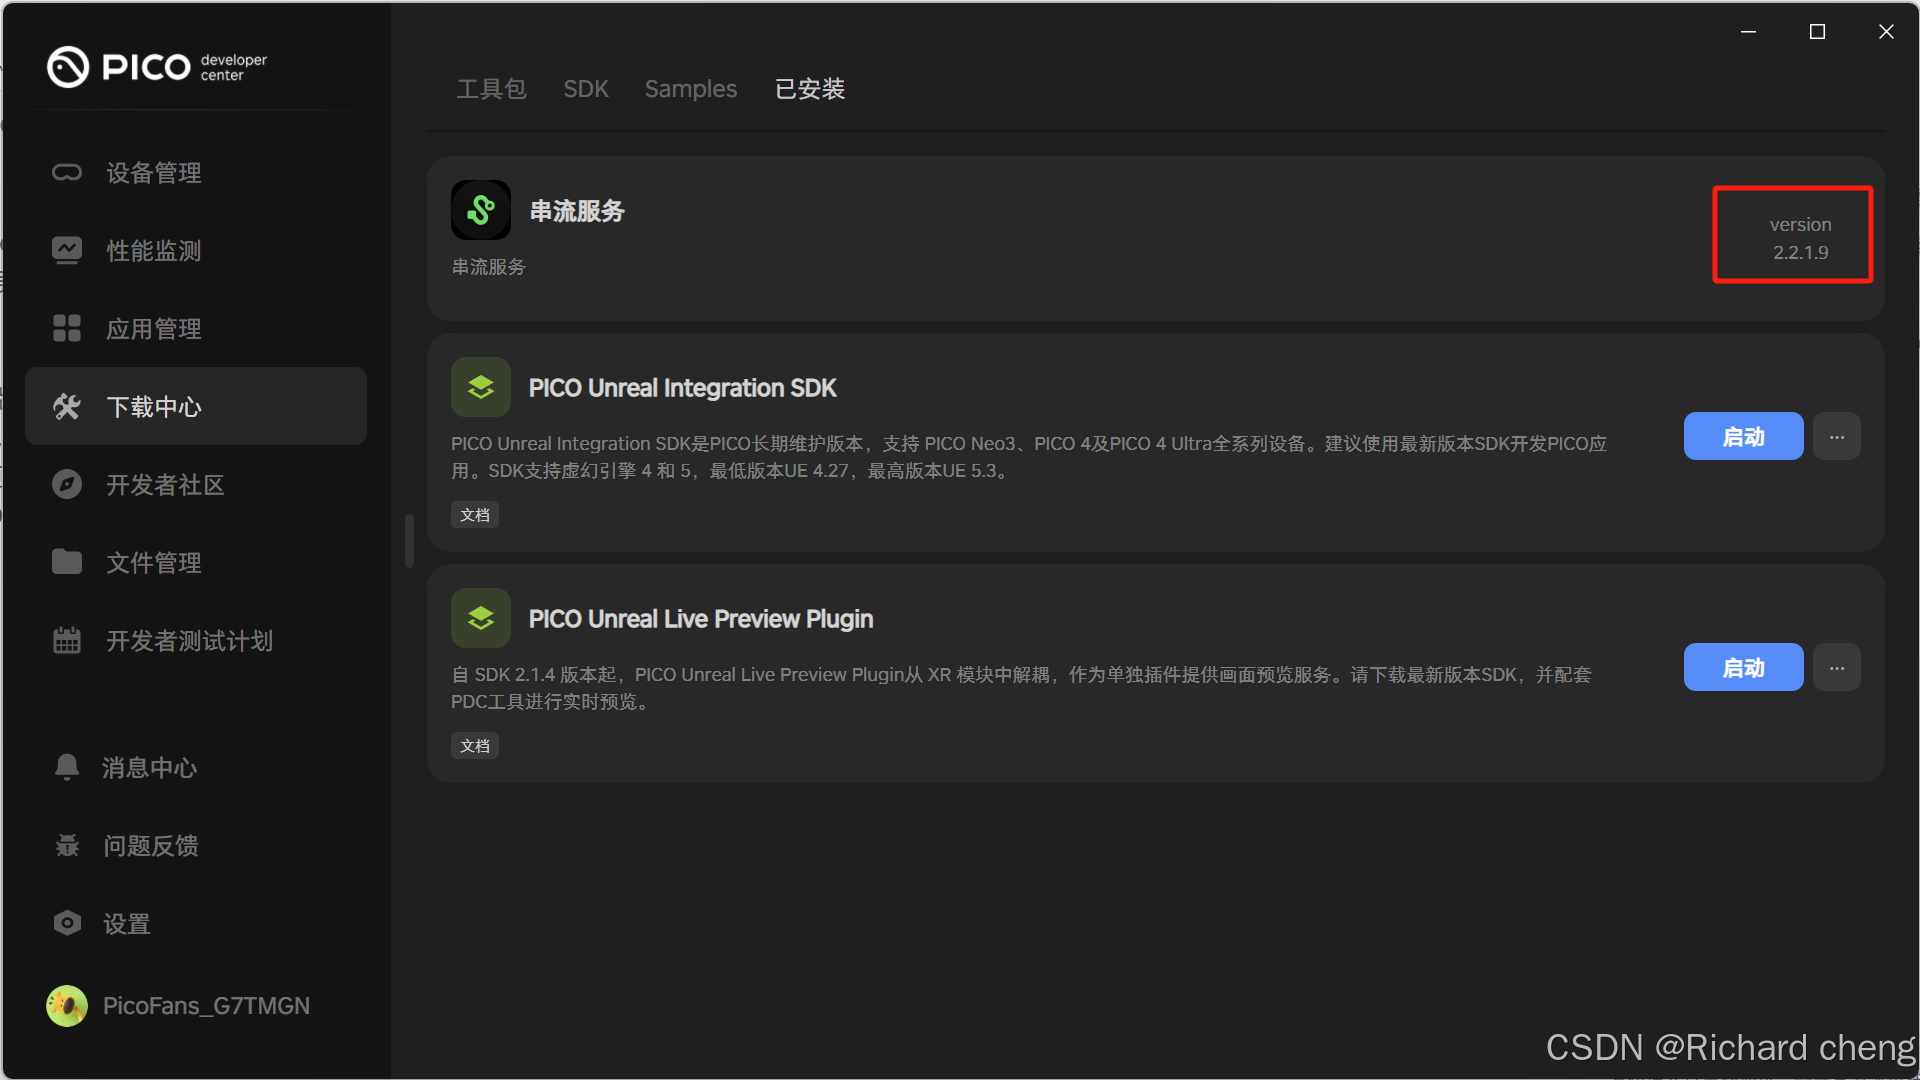Expand more options for Unreal Live Preview Plugin

coord(1837,668)
